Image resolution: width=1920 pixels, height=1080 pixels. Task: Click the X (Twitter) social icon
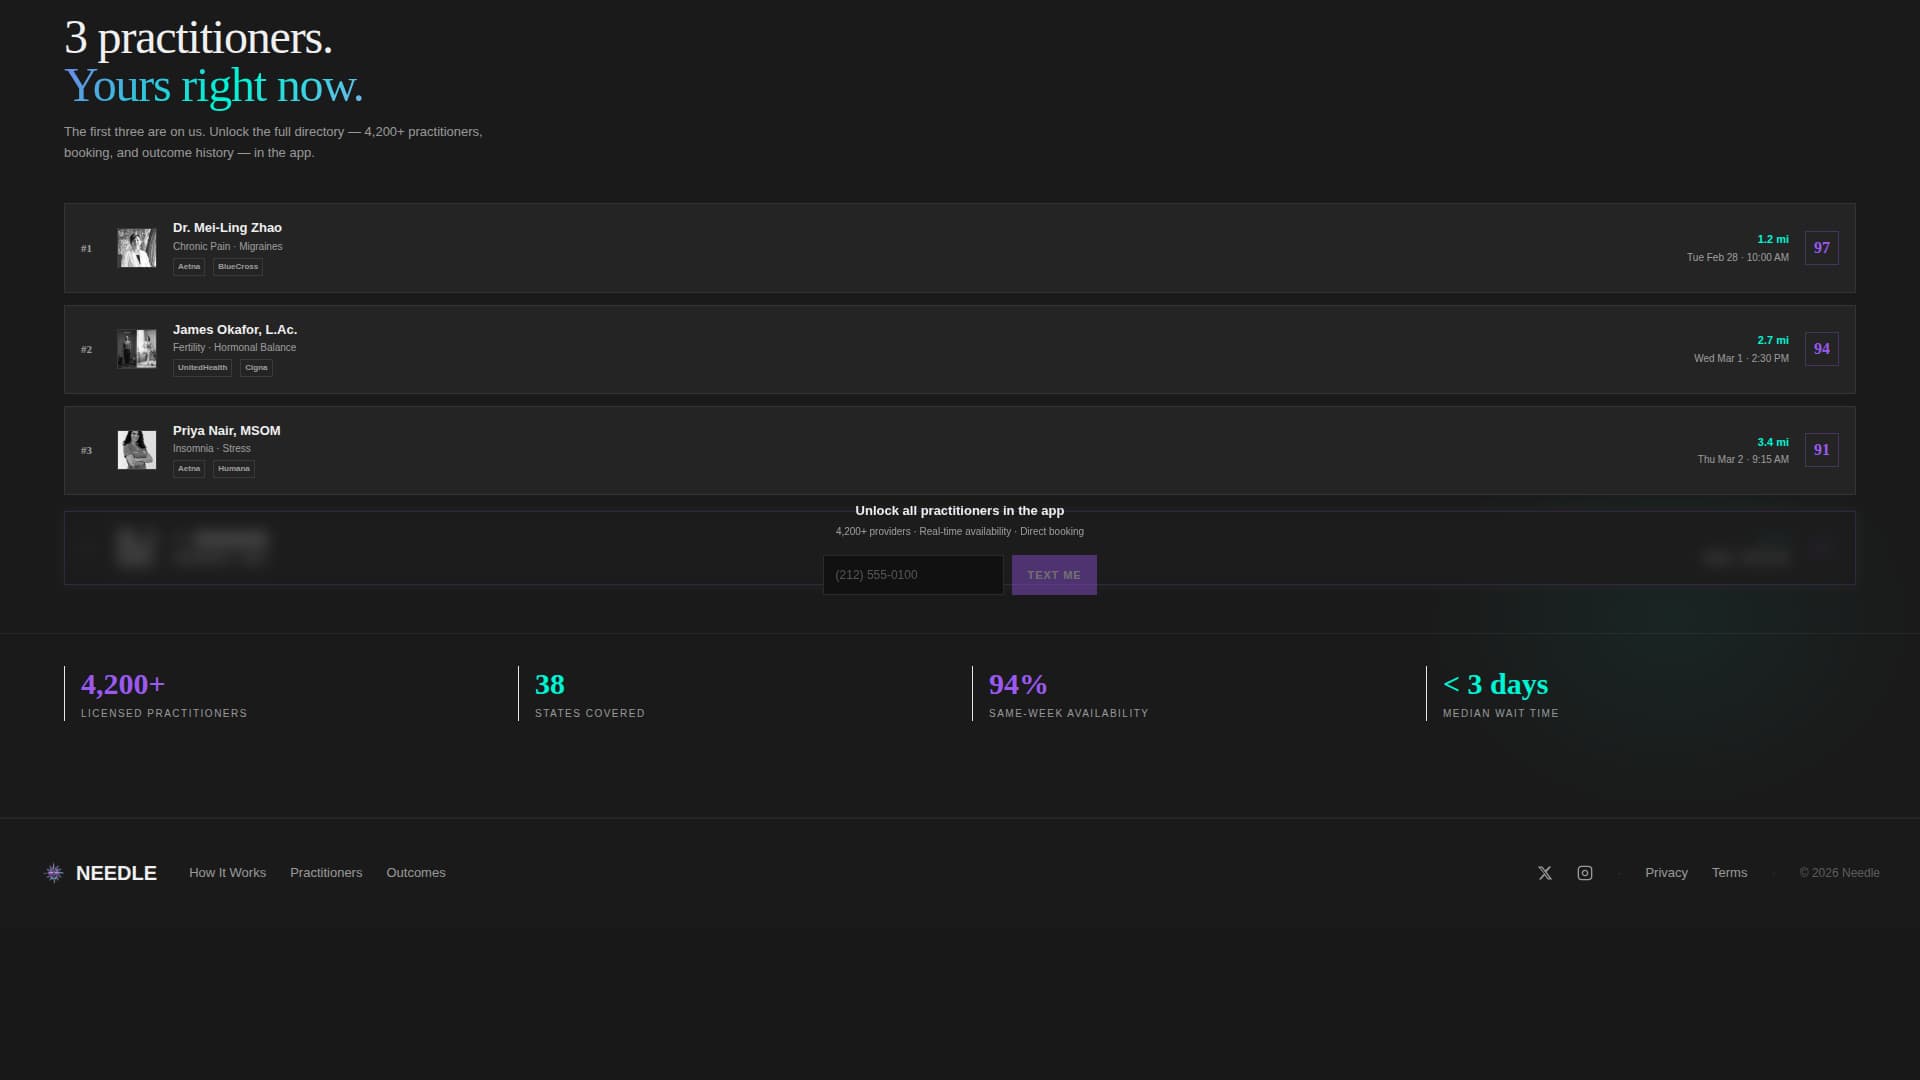click(x=1545, y=873)
